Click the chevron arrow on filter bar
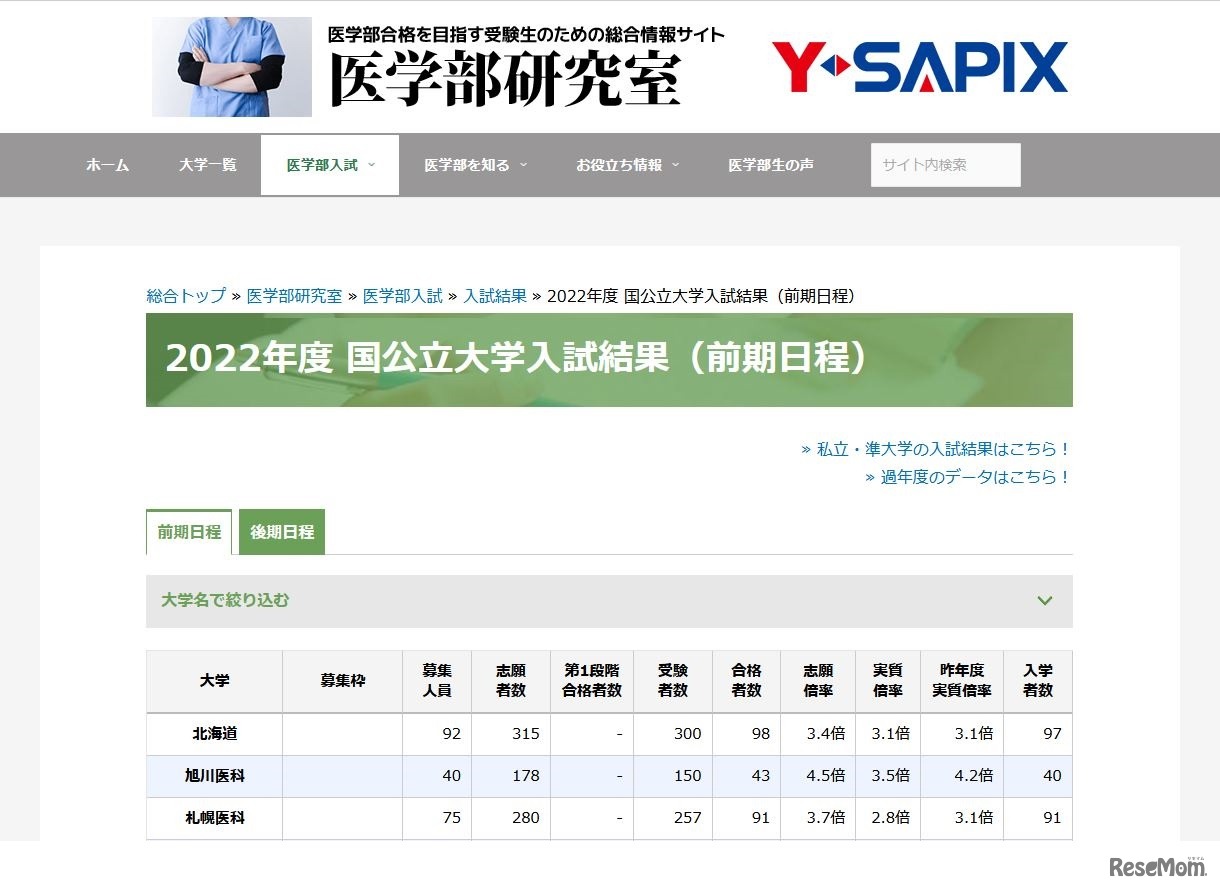 [1045, 601]
